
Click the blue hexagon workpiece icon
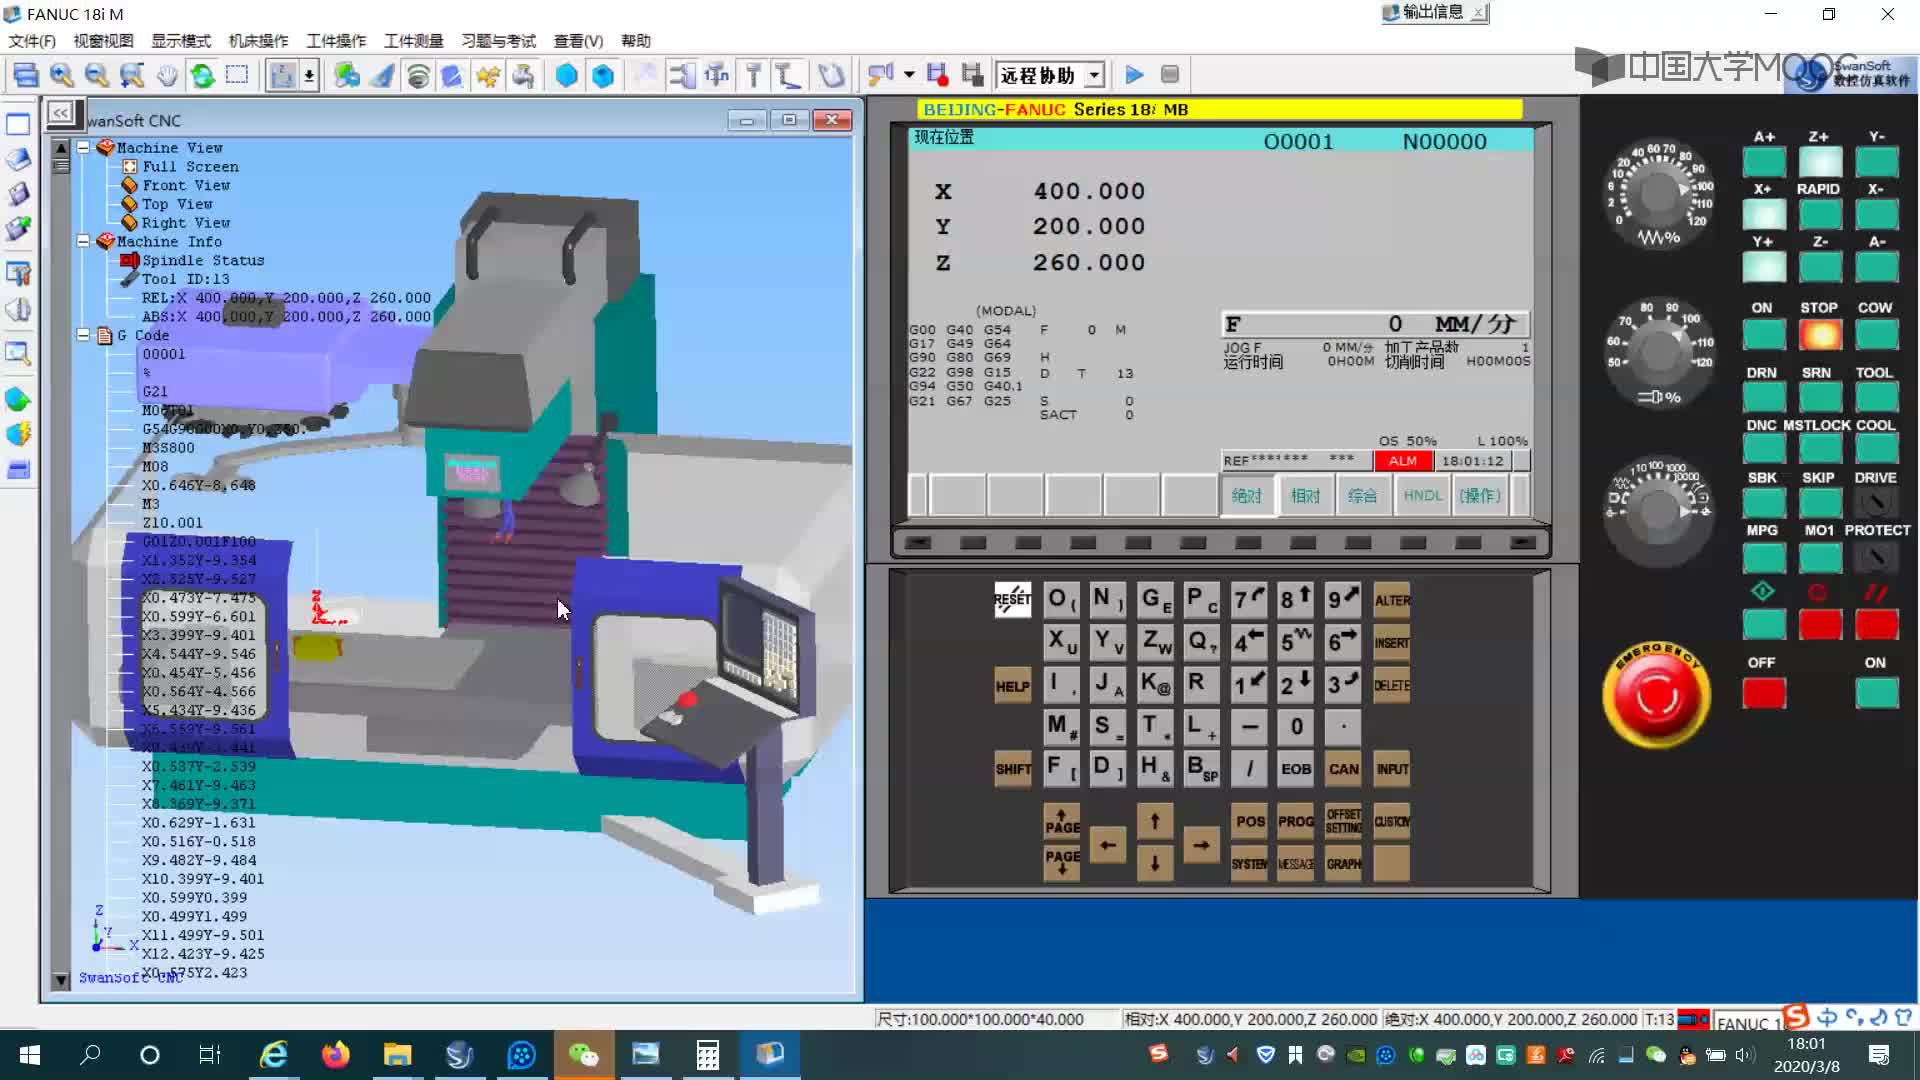(x=566, y=75)
